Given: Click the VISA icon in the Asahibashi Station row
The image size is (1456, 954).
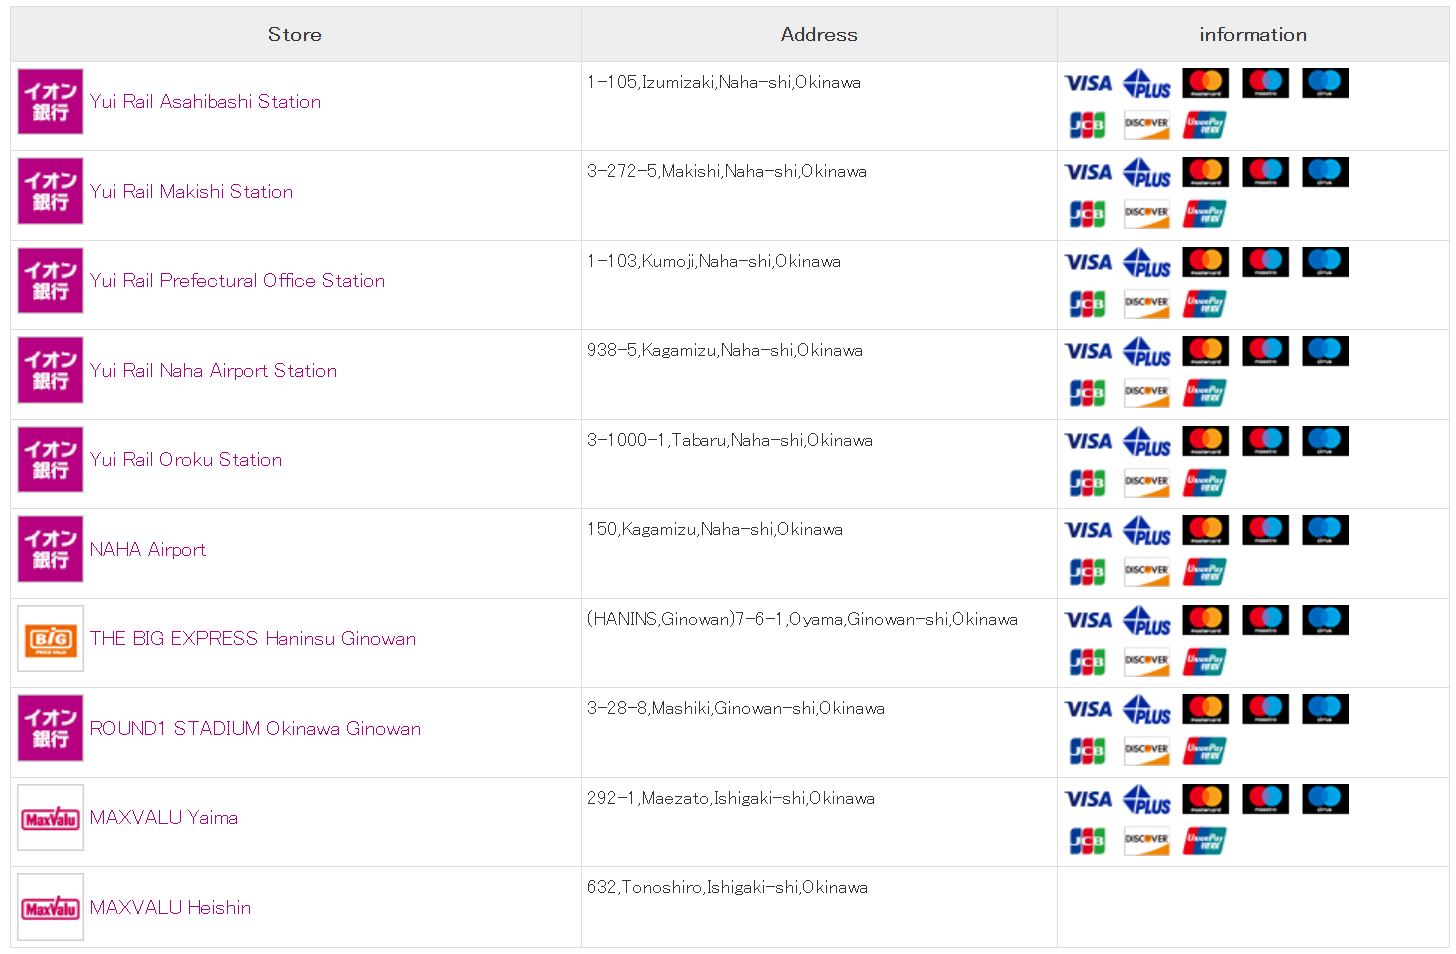Looking at the screenshot, I should point(1088,83).
